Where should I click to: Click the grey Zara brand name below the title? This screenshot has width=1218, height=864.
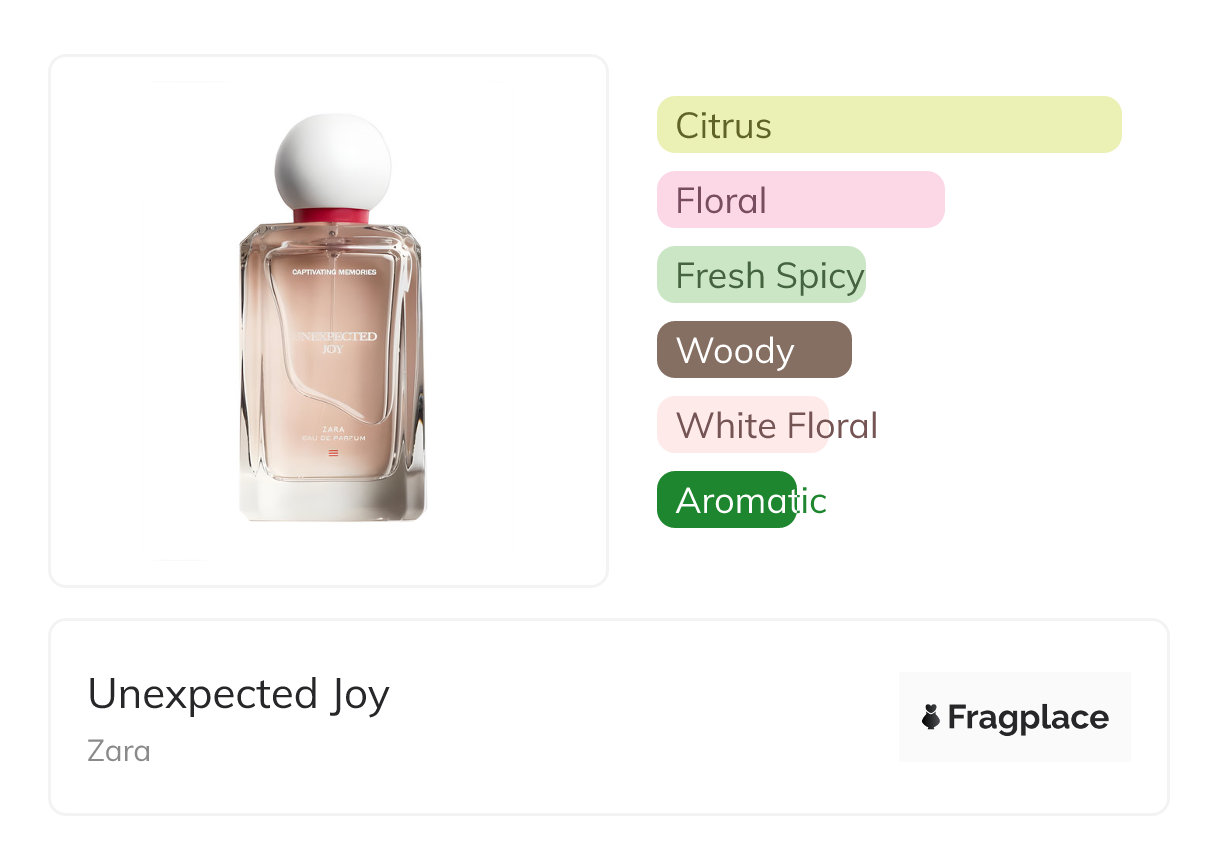tap(119, 750)
